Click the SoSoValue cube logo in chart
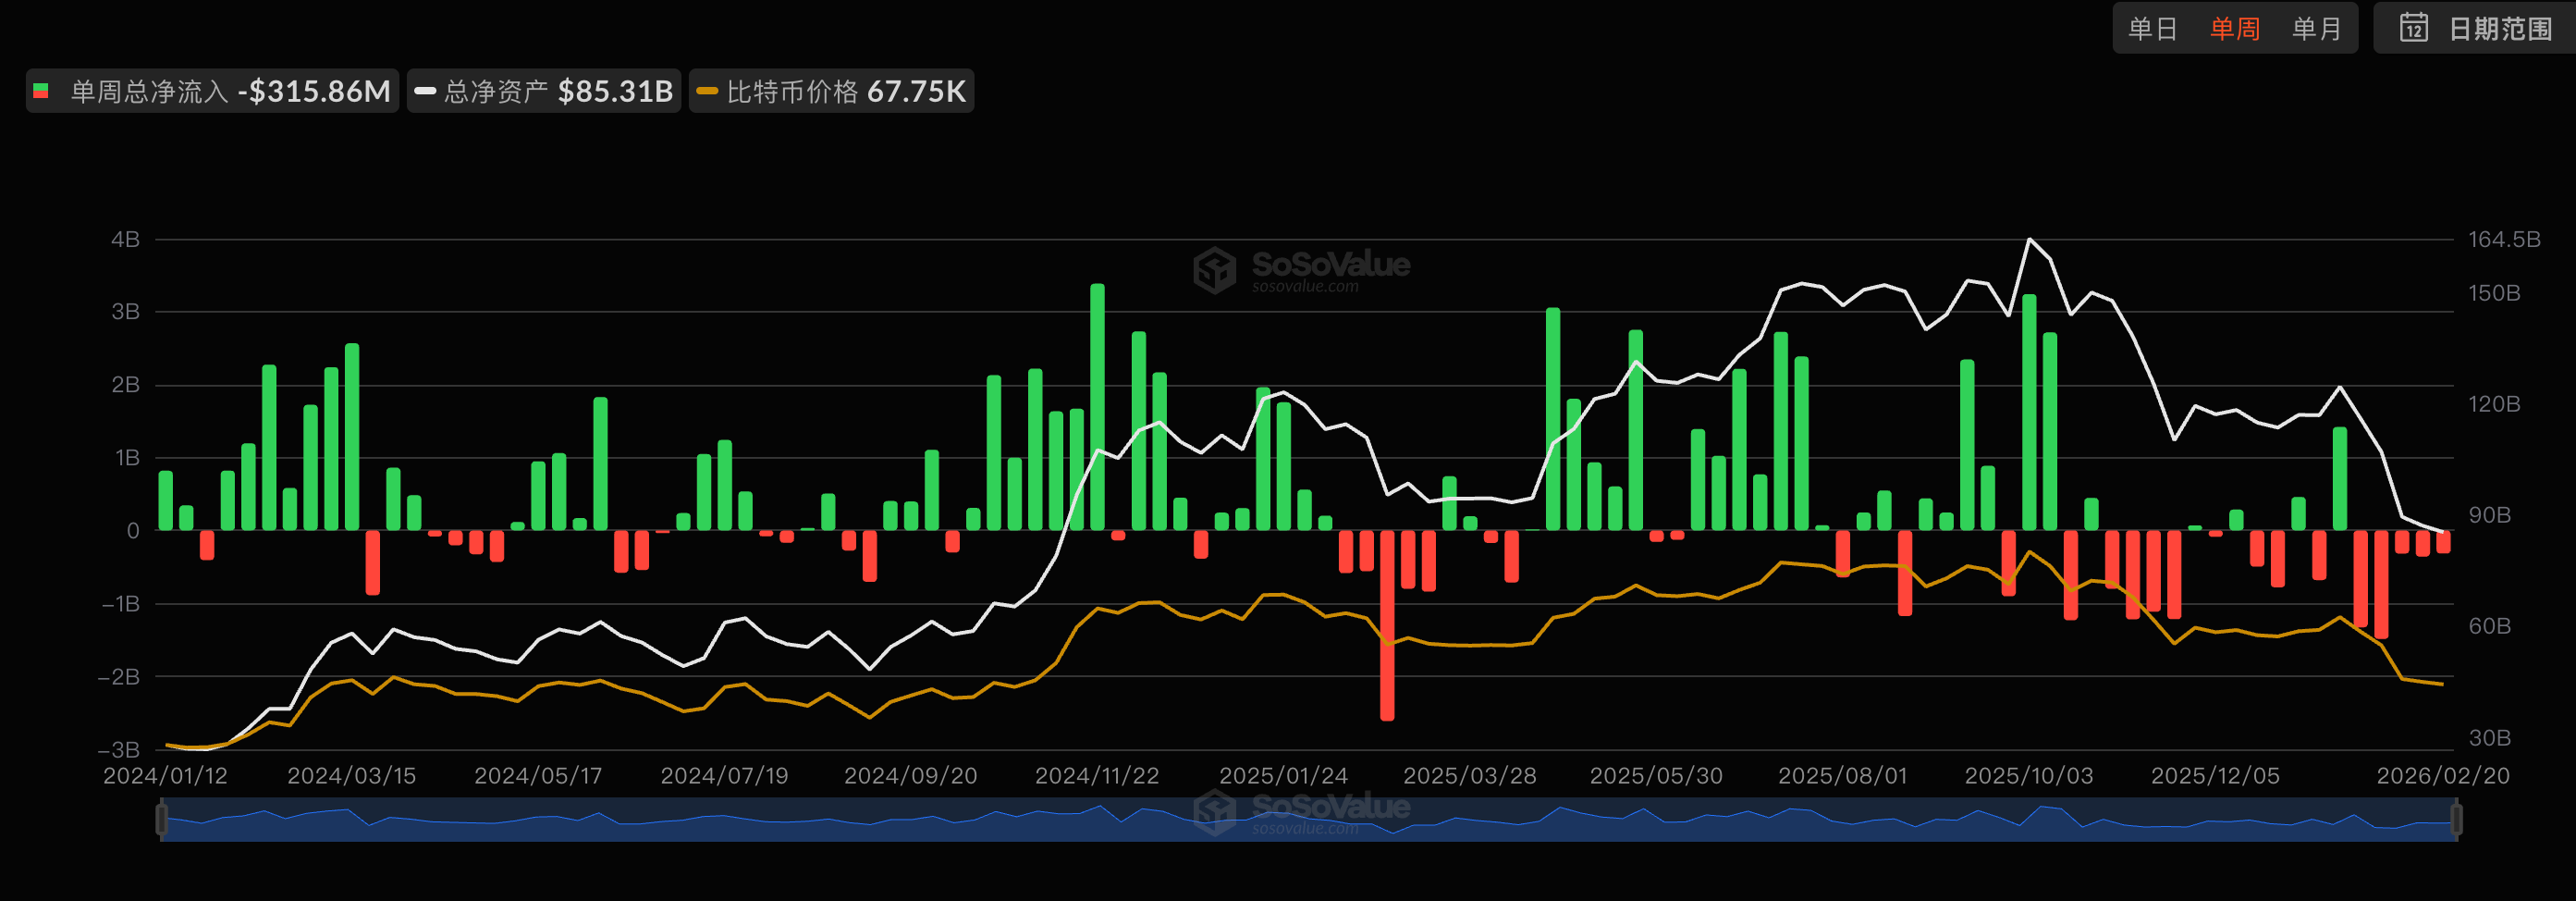 [1215, 270]
